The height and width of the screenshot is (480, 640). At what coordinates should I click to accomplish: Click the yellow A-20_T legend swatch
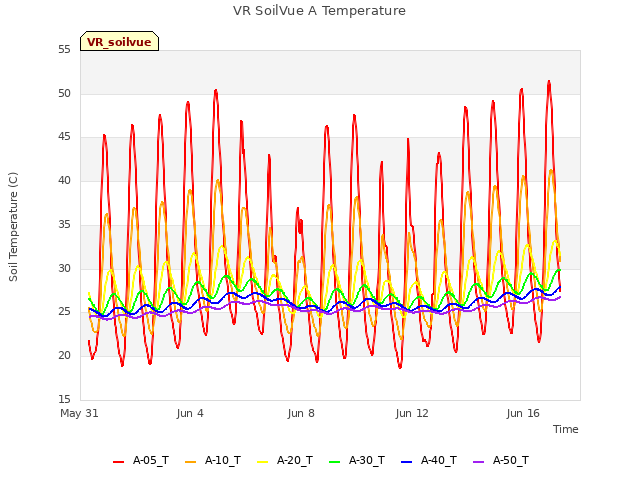point(262,462)
